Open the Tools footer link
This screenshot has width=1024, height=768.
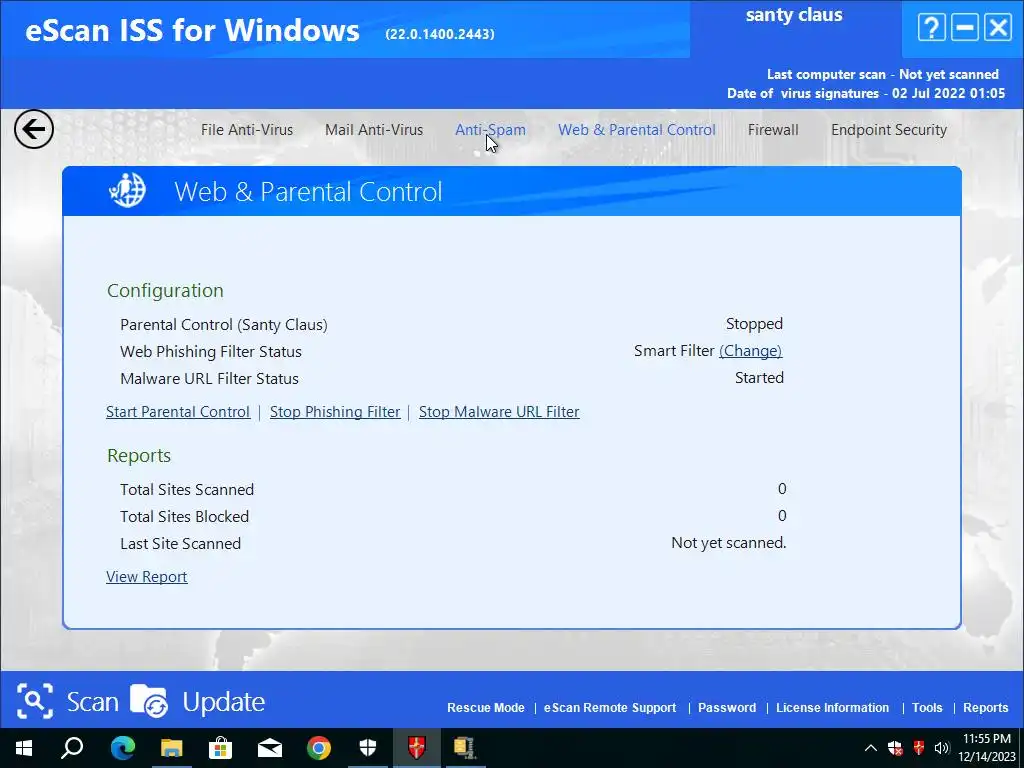927,708
